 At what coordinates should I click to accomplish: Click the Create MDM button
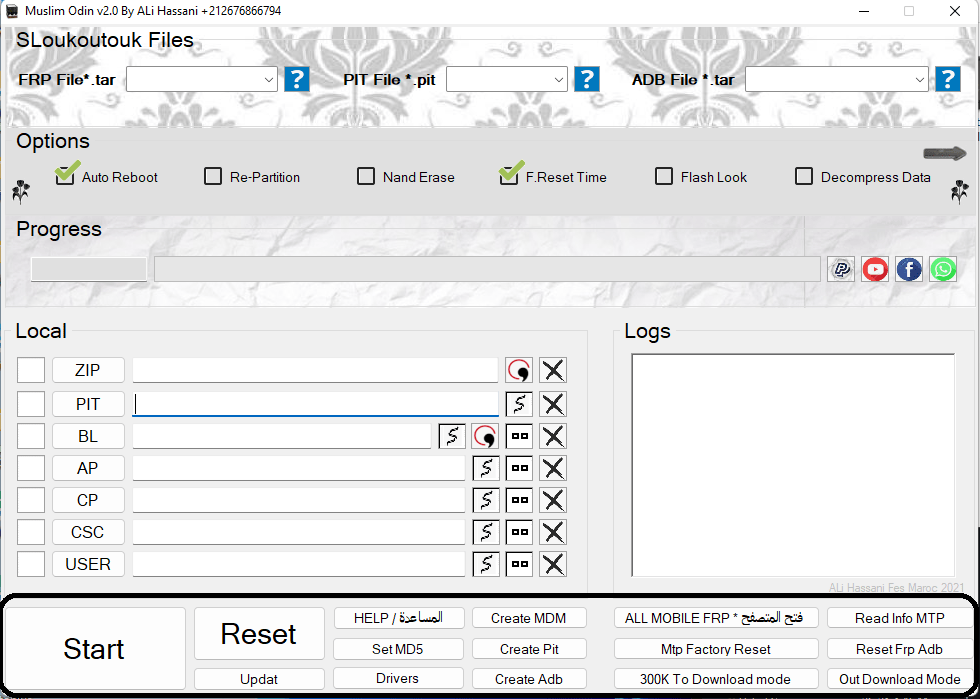tap(529, 618)
